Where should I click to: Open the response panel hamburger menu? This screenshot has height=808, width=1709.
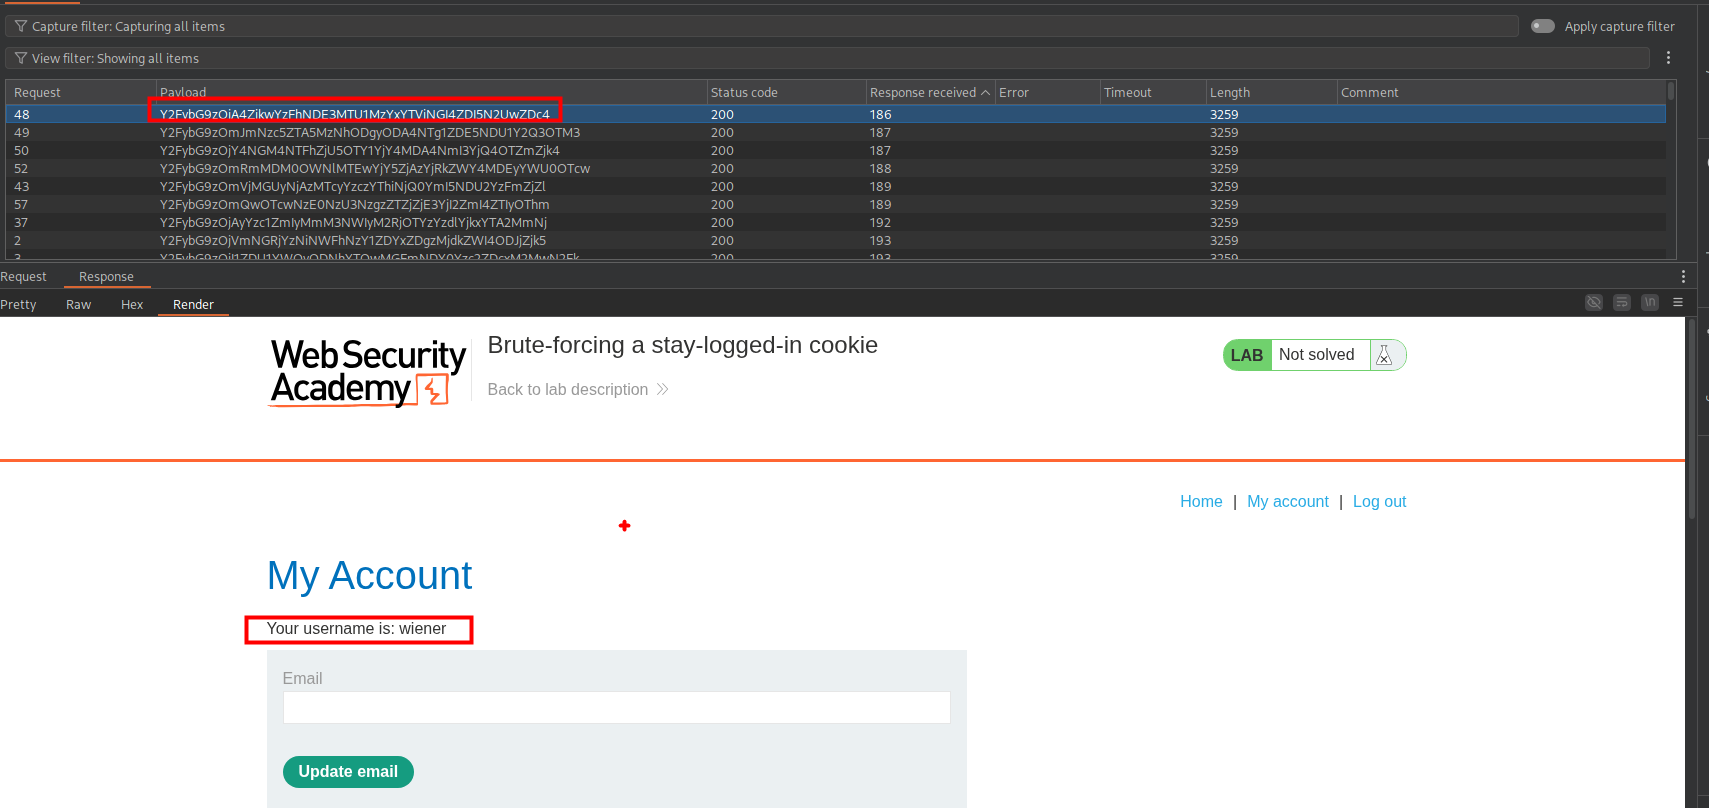[1678, 302]
